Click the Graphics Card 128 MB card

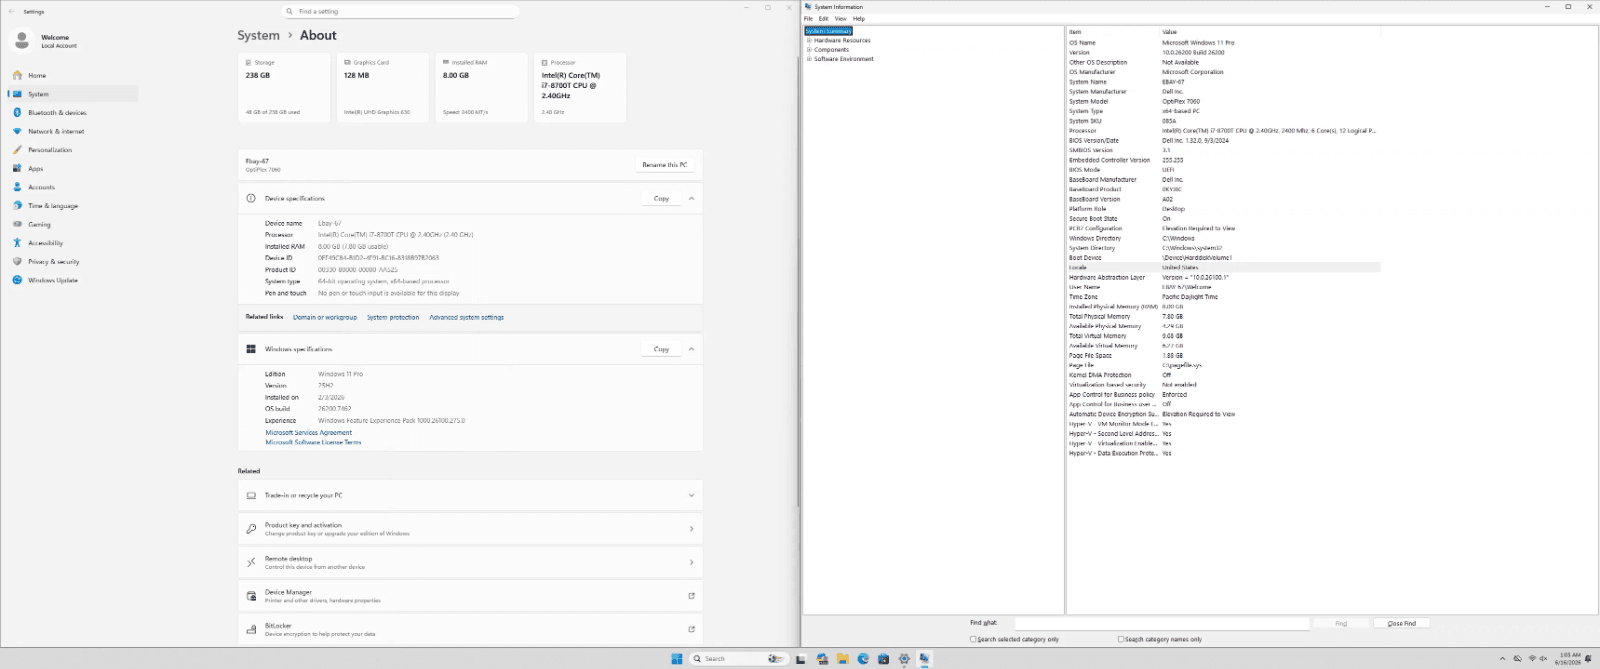tap(383, 88)
